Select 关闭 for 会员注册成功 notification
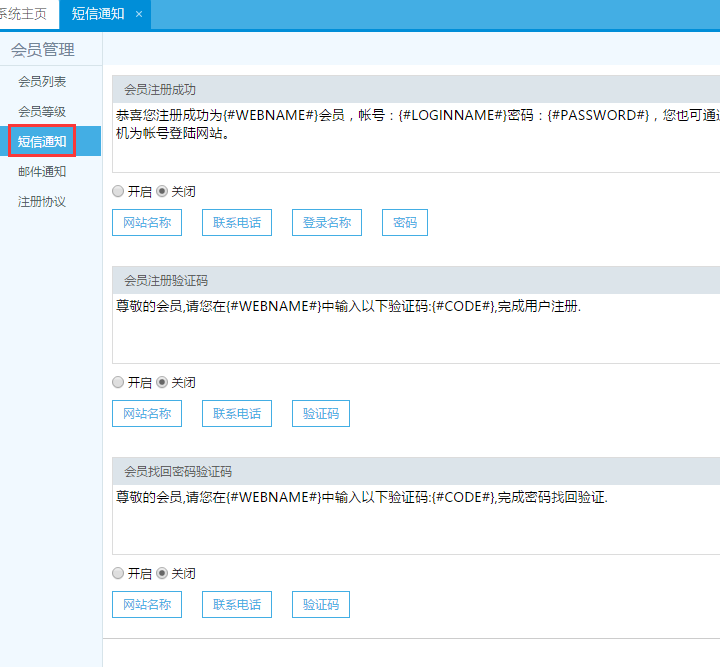 (162, 191)
